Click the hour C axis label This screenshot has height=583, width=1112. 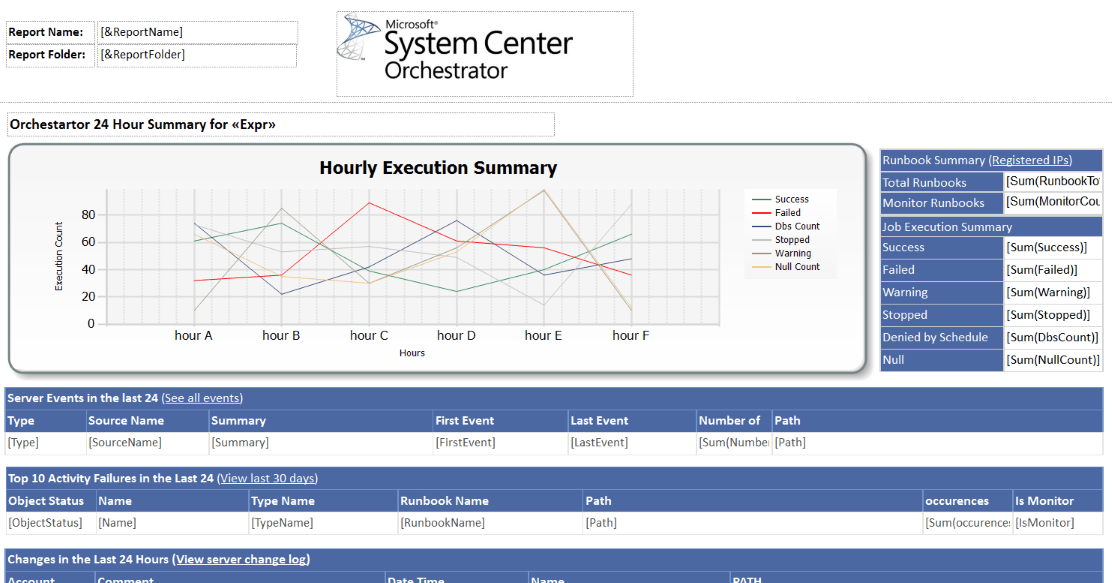369,336
